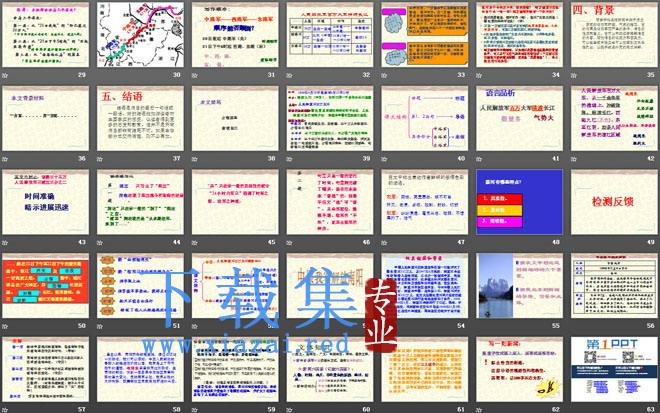660x413 pixels.
Task: Select slide 51 with orange badges
Action: (140, 285)
